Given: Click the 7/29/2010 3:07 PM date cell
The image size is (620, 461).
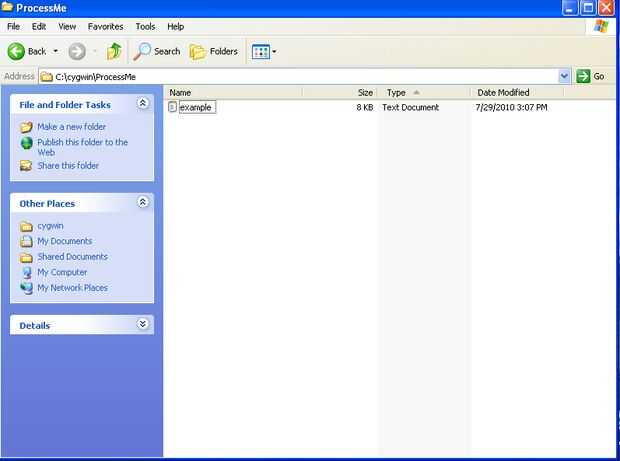Looking at the screenshot, I should [x=511, y=107].
